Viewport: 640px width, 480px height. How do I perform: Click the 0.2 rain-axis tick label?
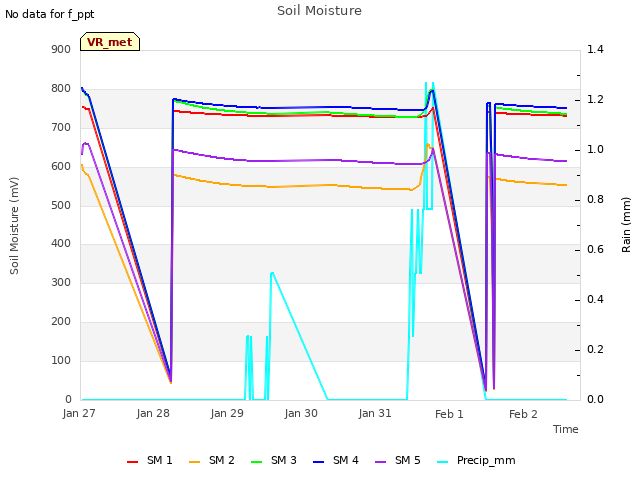point(596,349)
